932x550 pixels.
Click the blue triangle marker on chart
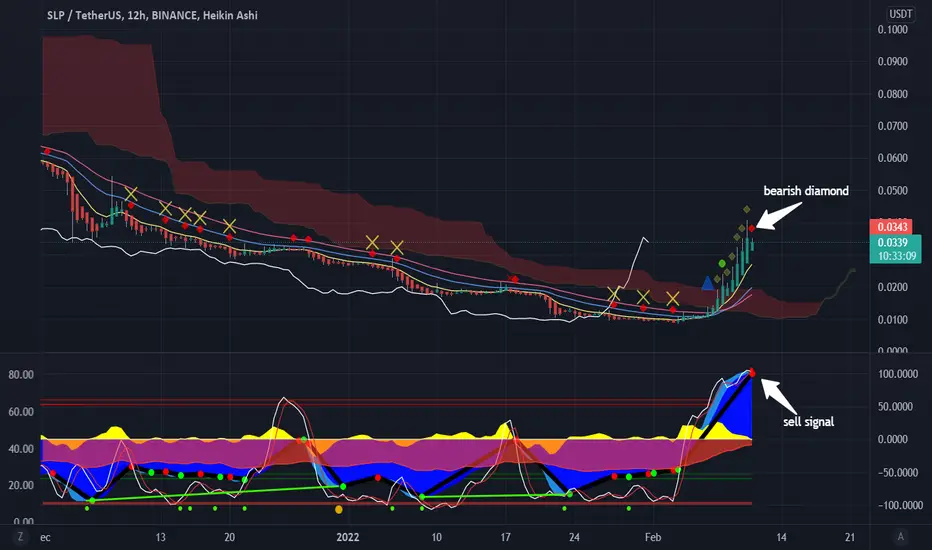[707, 283]
